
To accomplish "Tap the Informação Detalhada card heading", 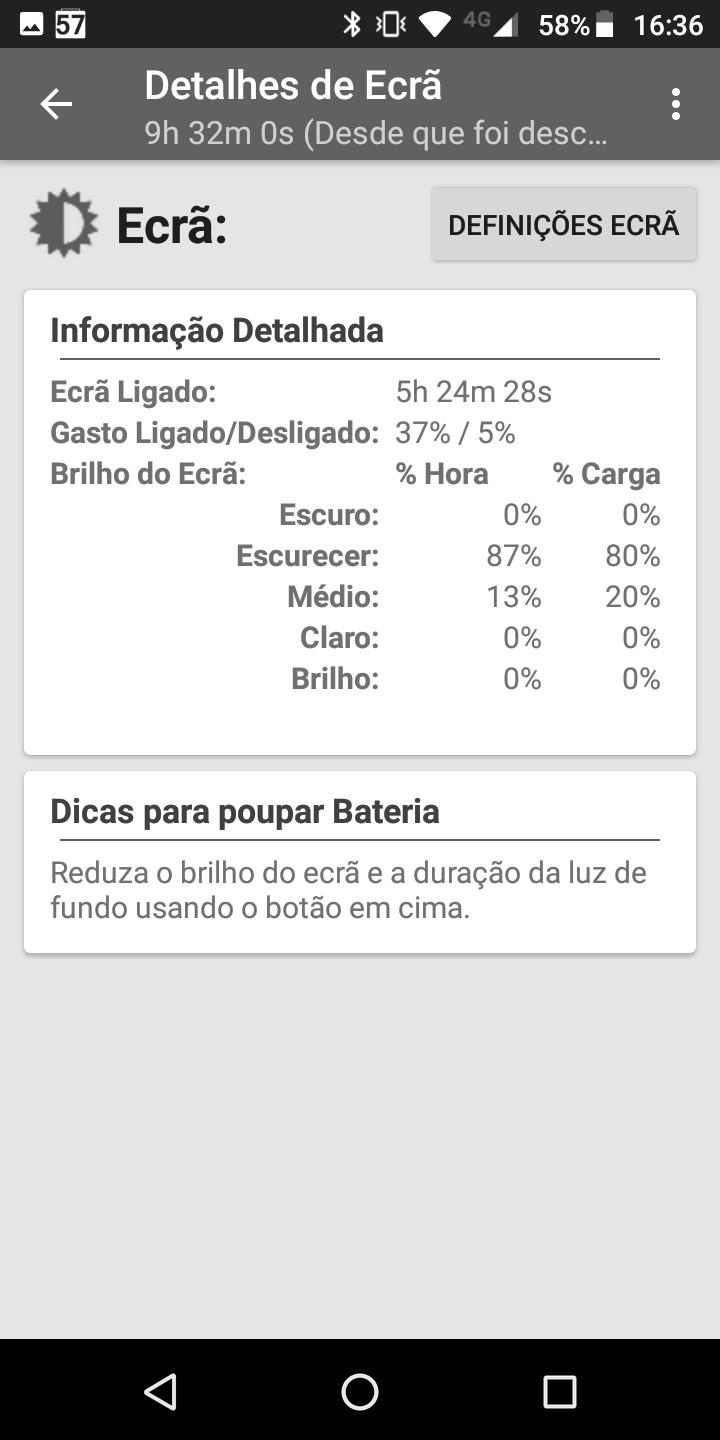I will click(217, 330).
